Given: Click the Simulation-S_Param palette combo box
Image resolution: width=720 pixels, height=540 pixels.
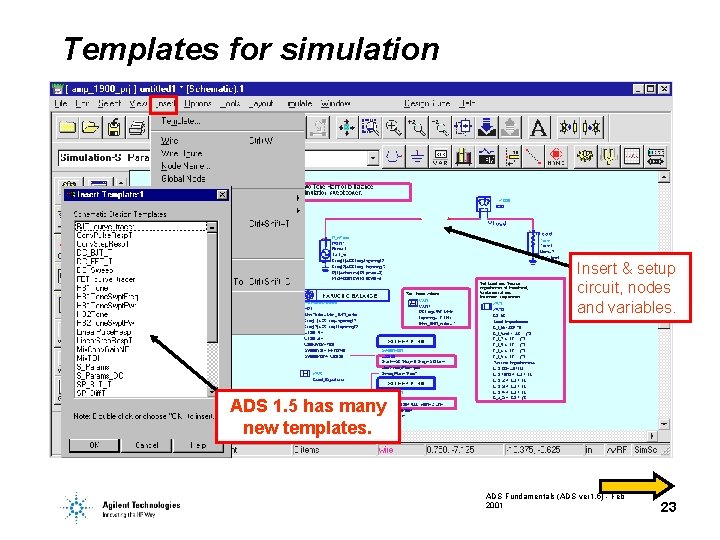Looking at the screenshot, I should pyautogui.click(x=218, y=158).
